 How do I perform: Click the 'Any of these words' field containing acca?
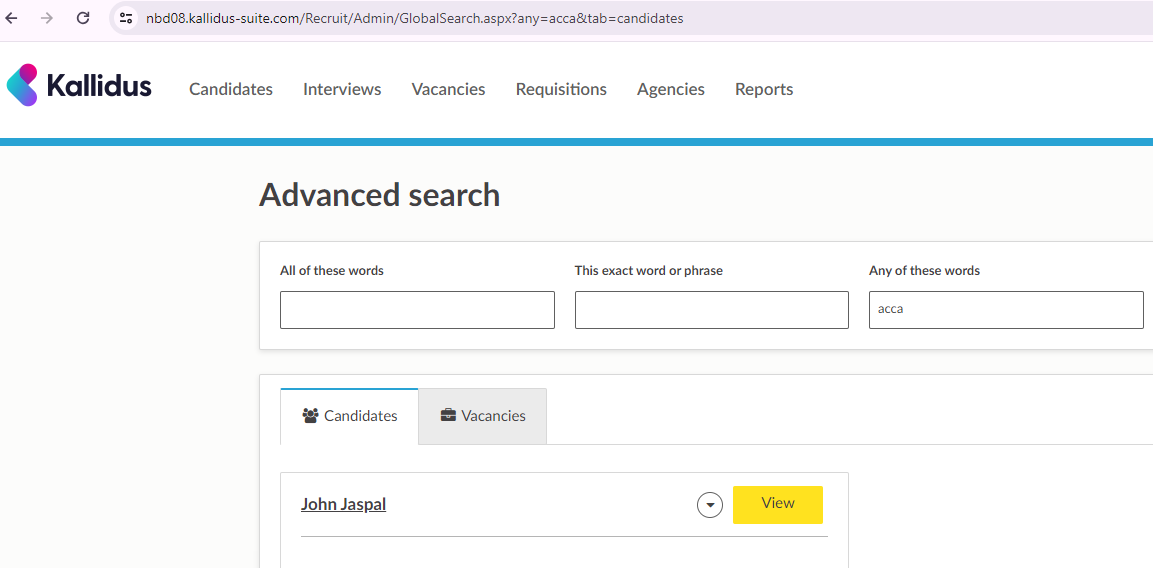1005,310
